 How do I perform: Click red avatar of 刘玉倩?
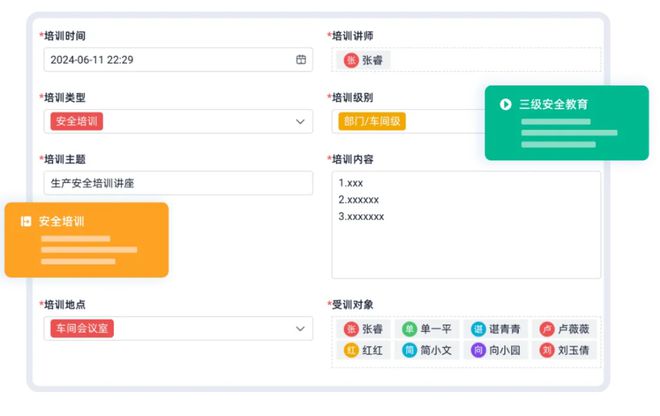pyautogui.click(x=547, y=350)
